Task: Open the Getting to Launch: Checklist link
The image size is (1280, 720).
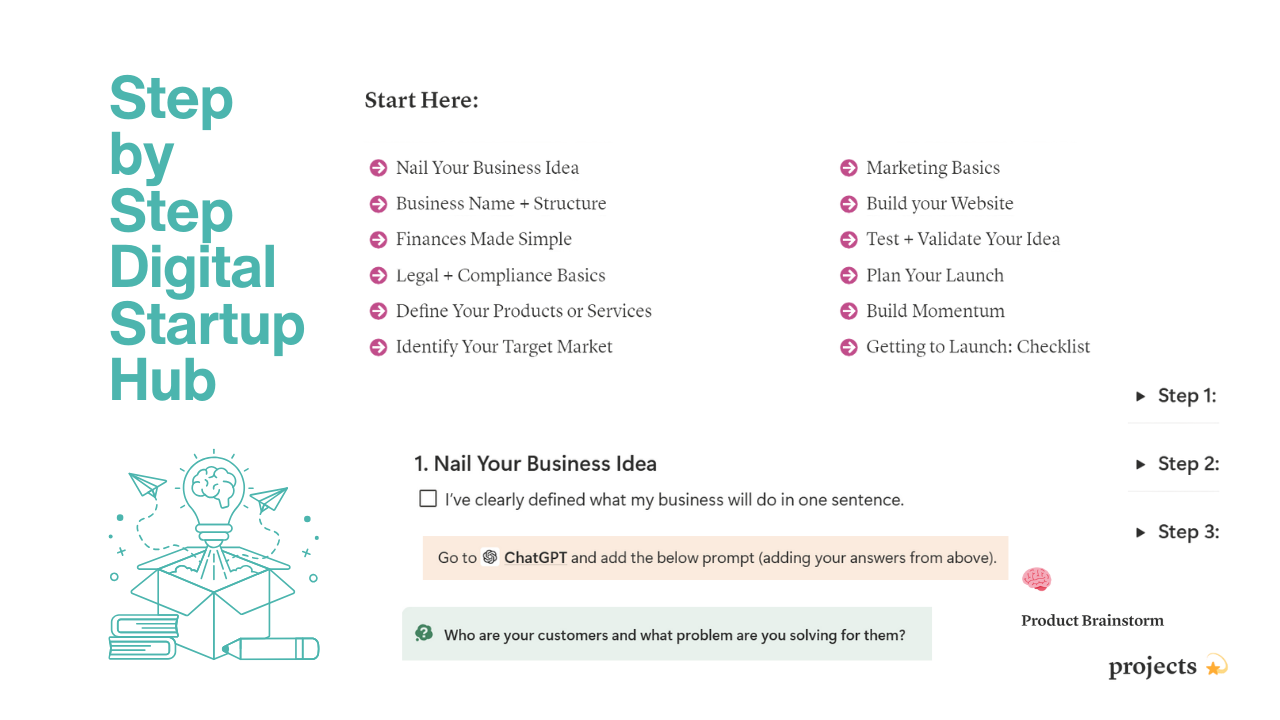Action: pos(978,347)
